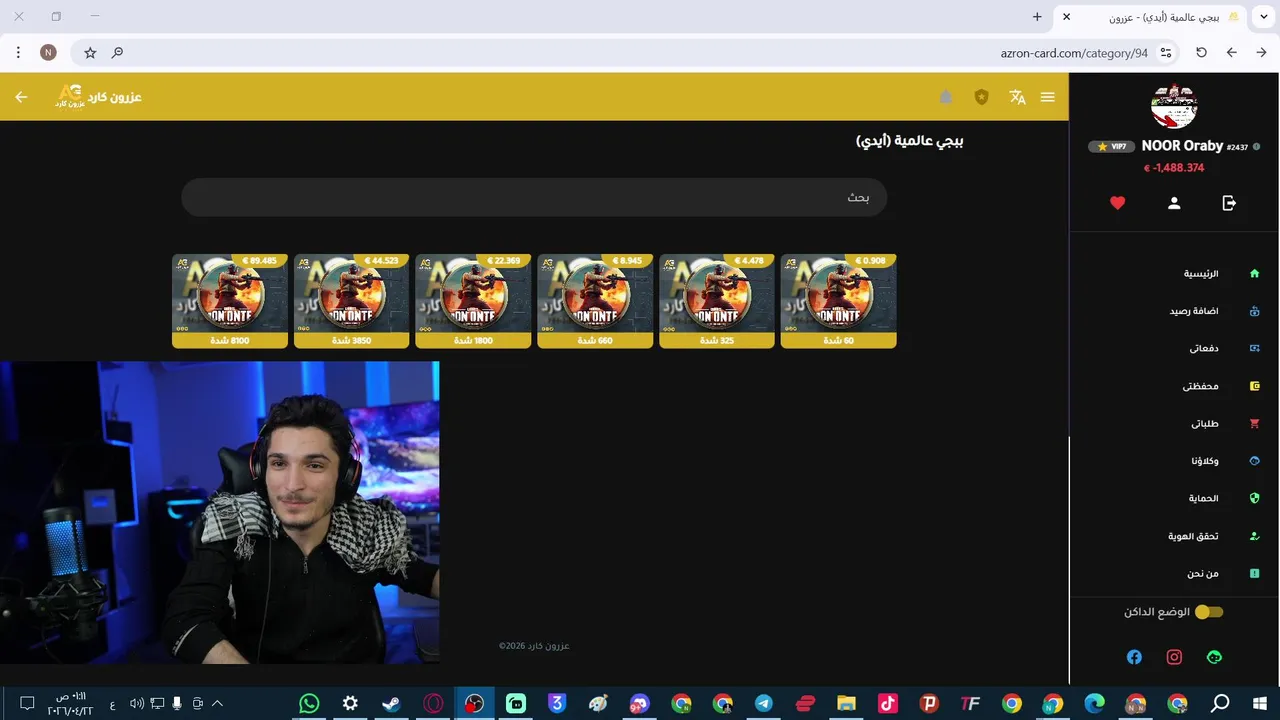This screenshot has width=1280, height=720.
Task: Click the info dot beside user ID #2437
Action: click(x=1257, y=146)
